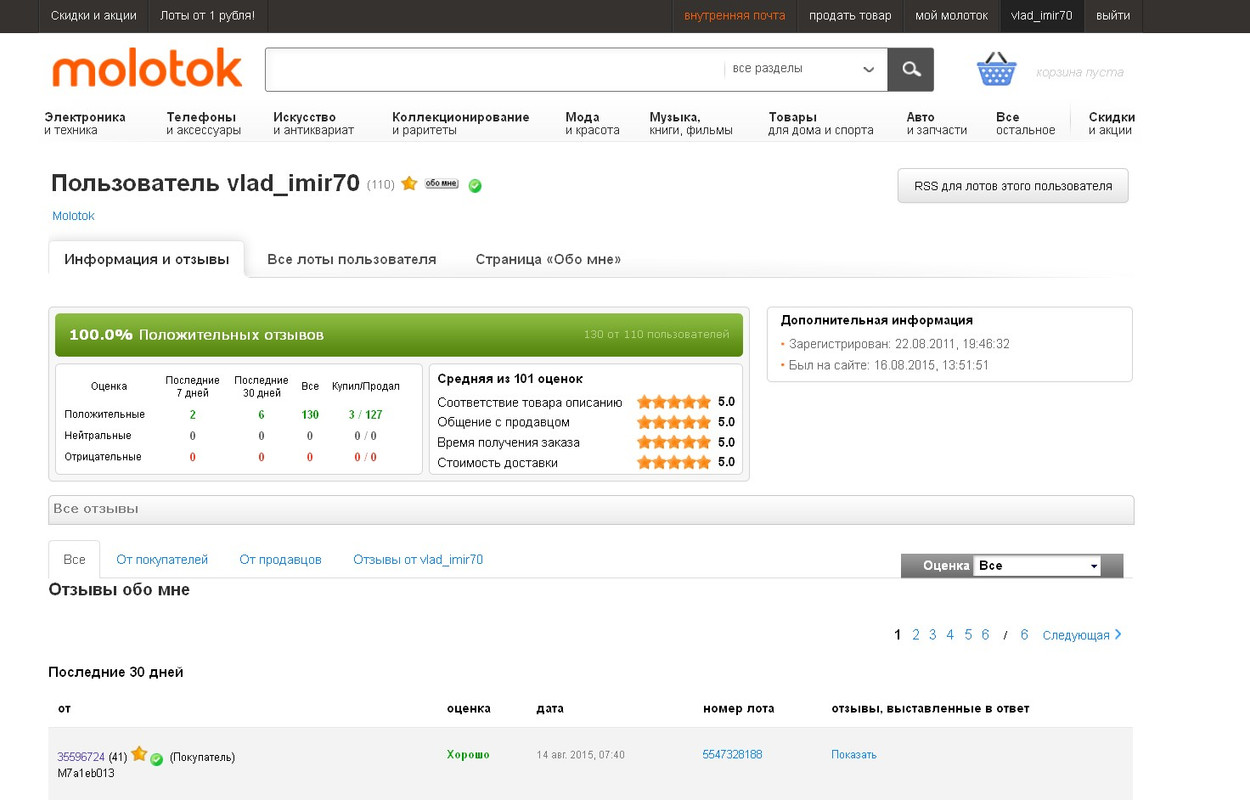This screenshot has height=800, width=1250.
Task: Click the 'Molotok' breadcrumb link
Action: click(x=73, y=216)
